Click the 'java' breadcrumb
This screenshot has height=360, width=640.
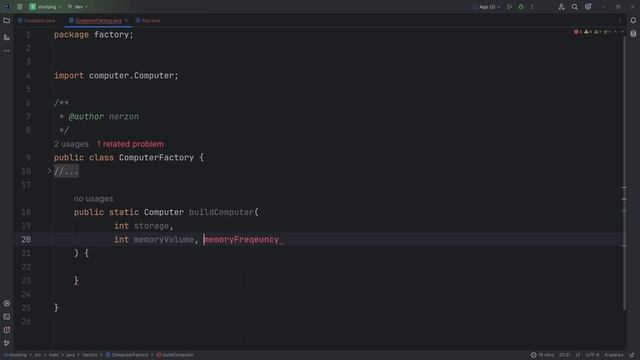(x=71, y=355)
